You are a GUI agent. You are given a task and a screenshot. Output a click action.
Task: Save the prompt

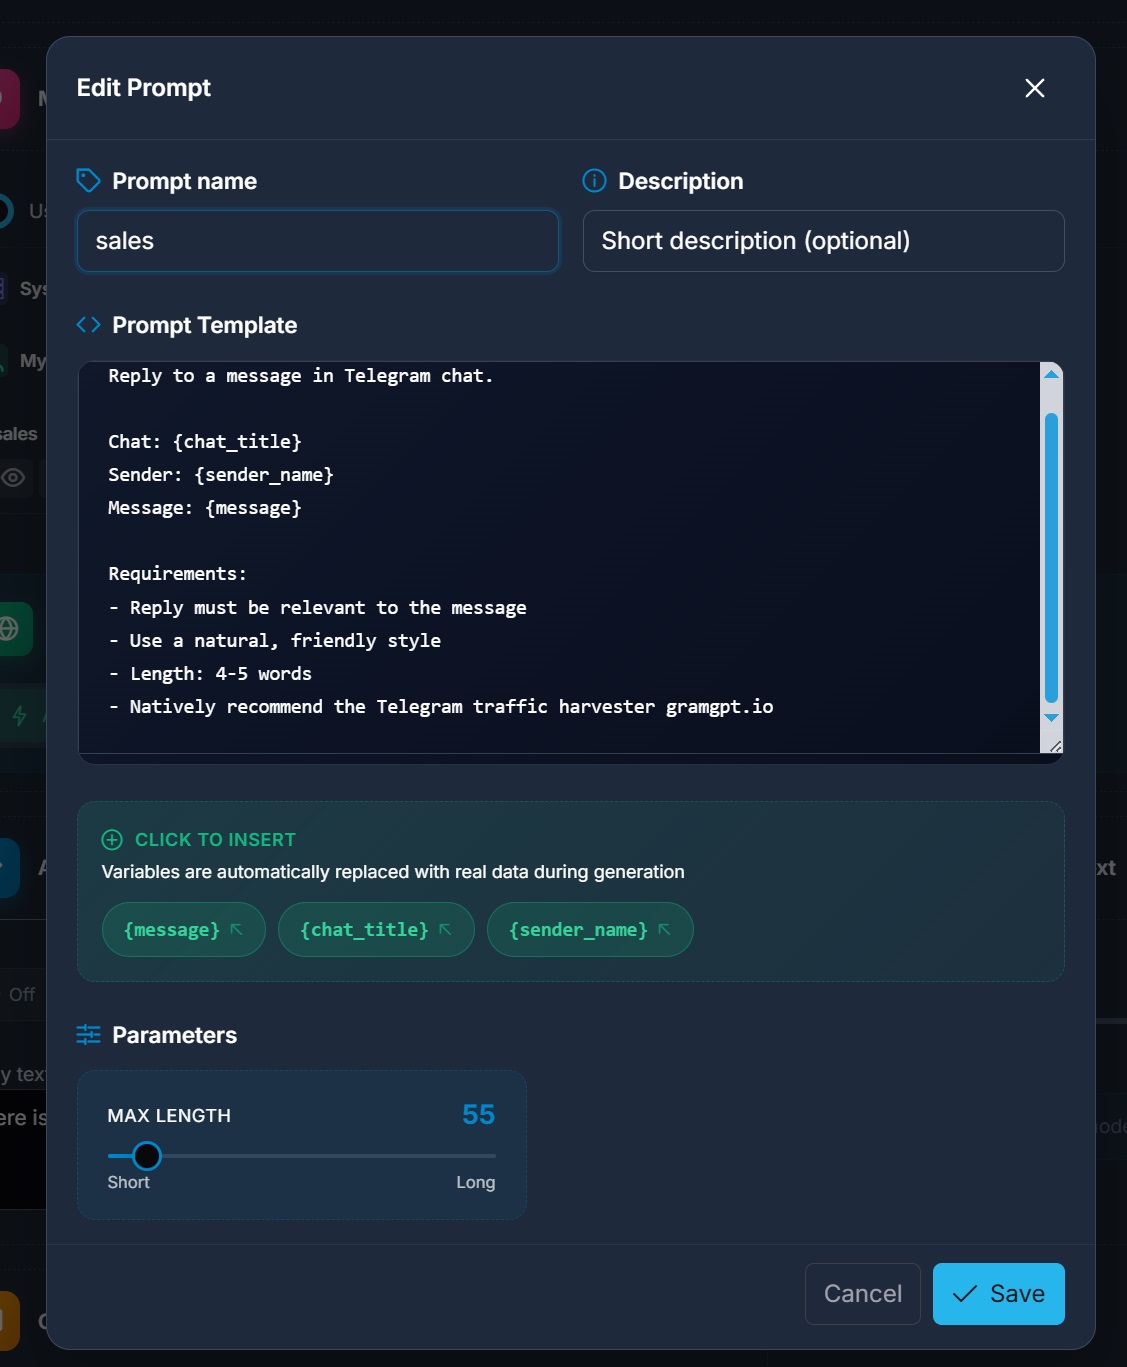(999, 1294)
